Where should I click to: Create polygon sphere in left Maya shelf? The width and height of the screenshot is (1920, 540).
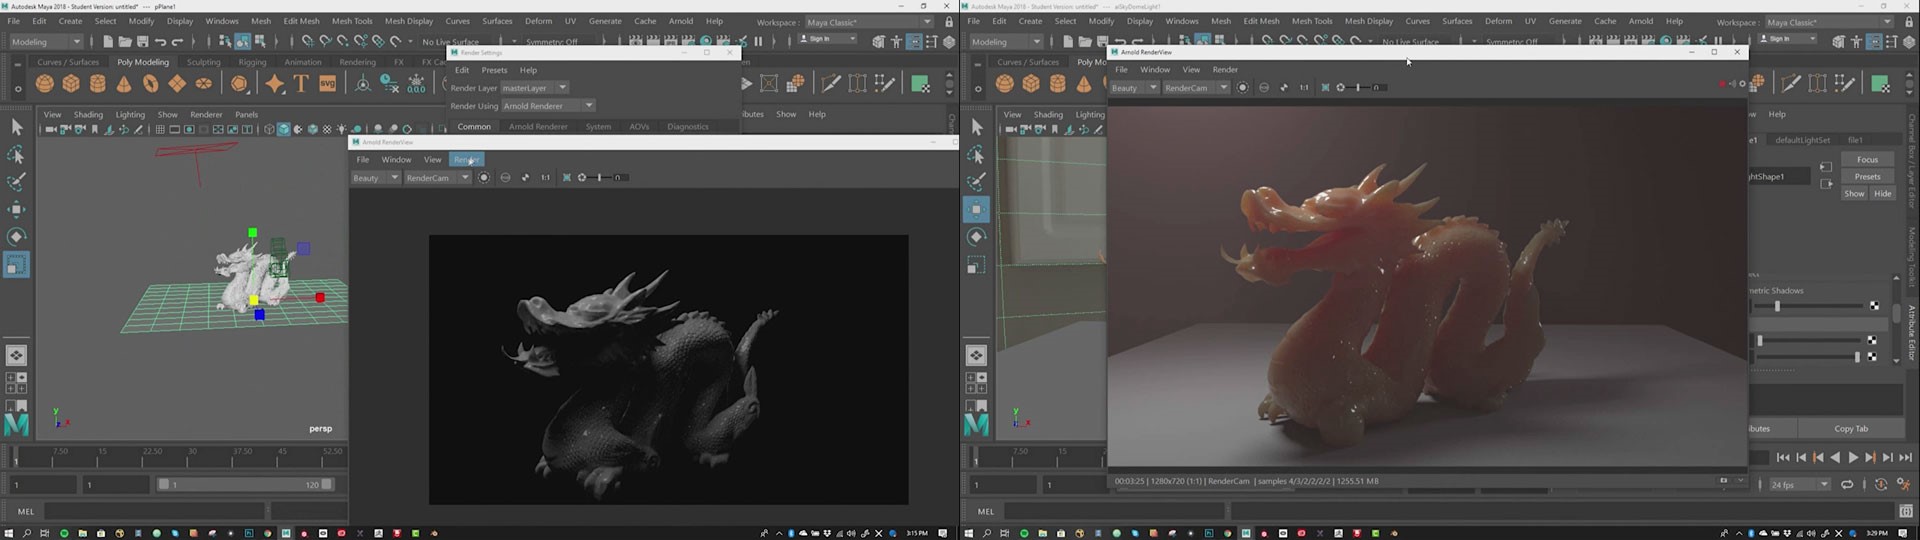pyautogui.click(x=45, y=84)
